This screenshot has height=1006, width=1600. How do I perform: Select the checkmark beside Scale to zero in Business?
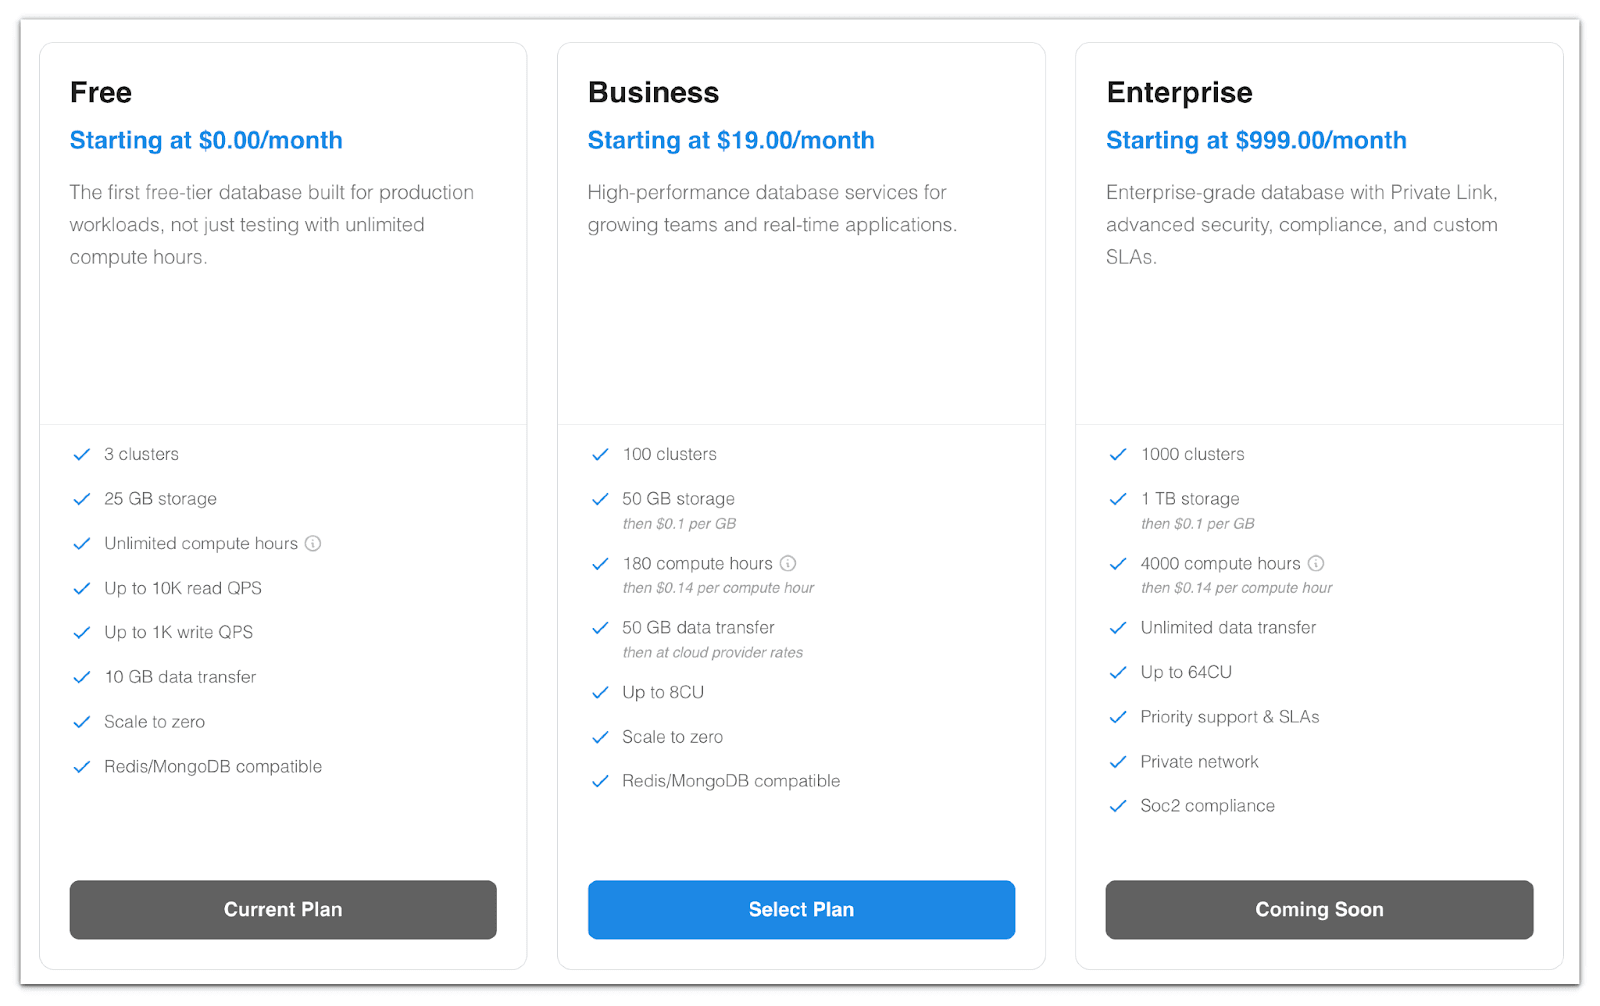coord(600,737)
